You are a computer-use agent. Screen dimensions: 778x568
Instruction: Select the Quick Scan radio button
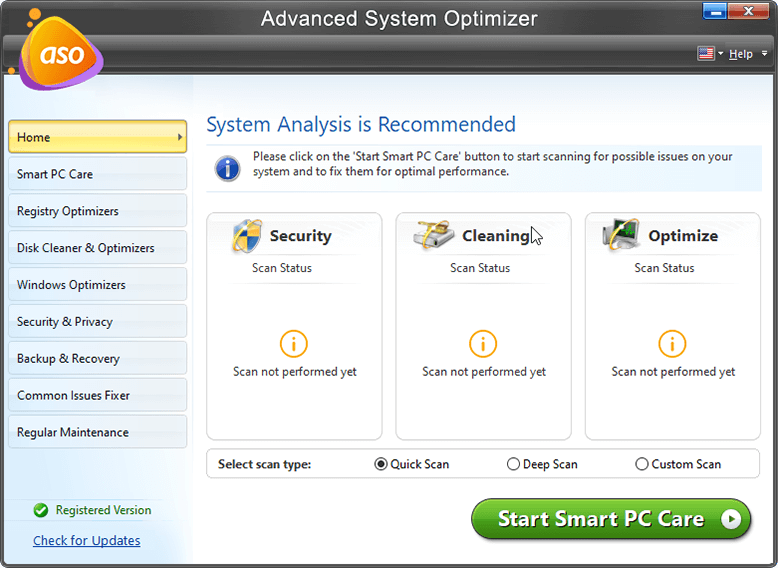[381, 464]
